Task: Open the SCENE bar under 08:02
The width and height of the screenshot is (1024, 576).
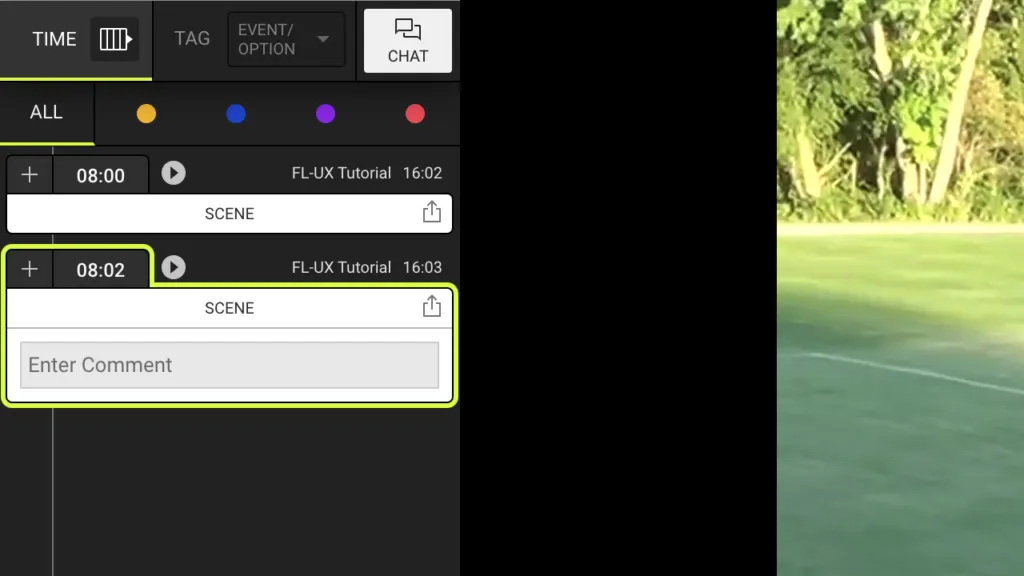Action: (229, 308)
